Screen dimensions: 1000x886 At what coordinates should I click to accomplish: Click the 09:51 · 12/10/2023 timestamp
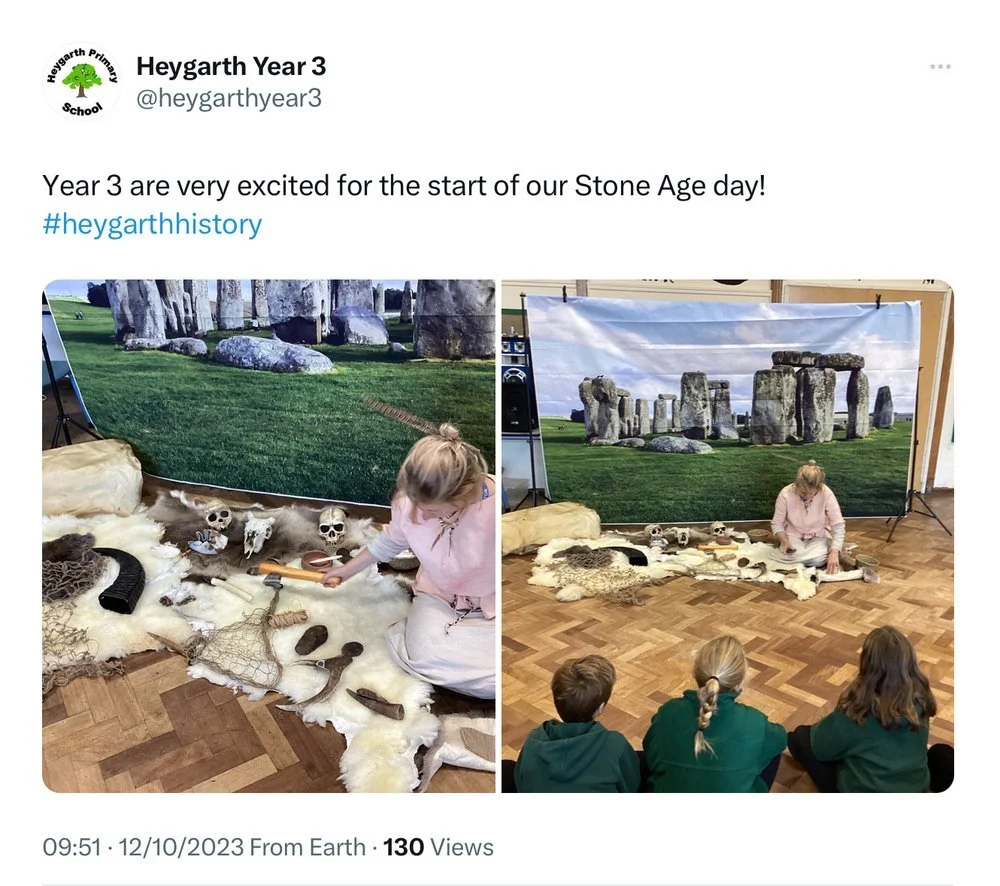[x=143, y=847]
